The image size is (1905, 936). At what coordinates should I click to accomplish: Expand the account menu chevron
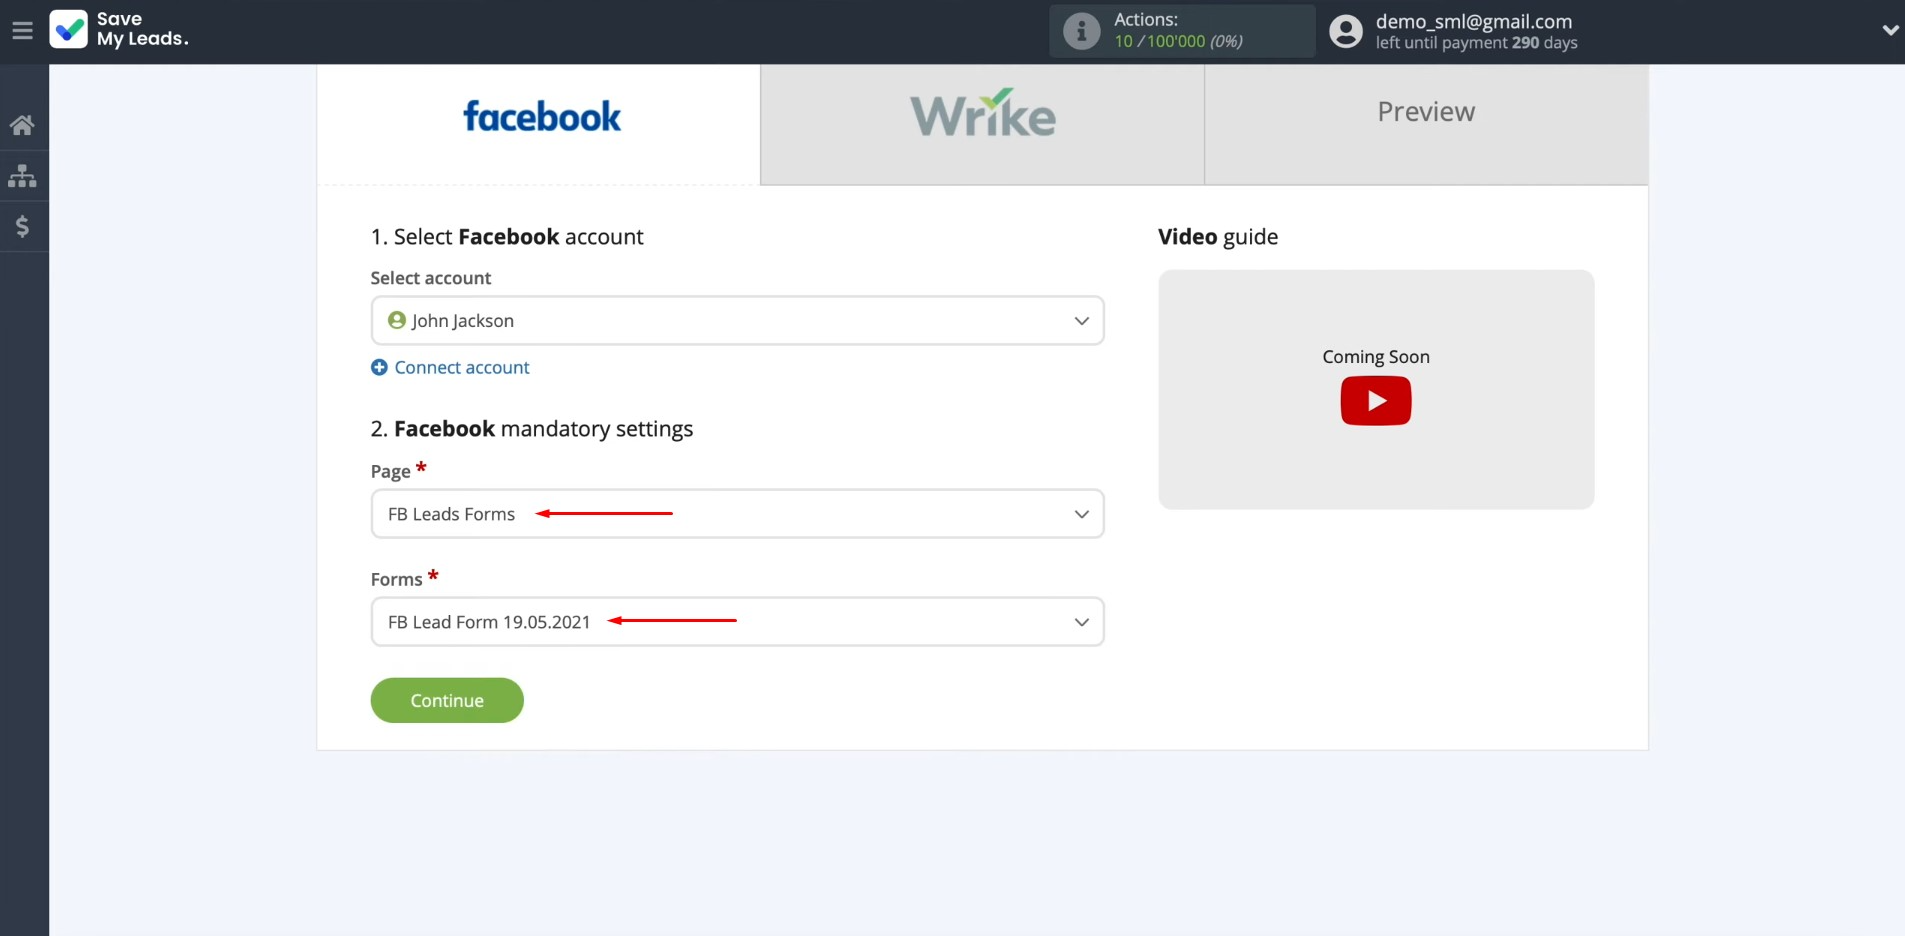(x=1889, y=31)
